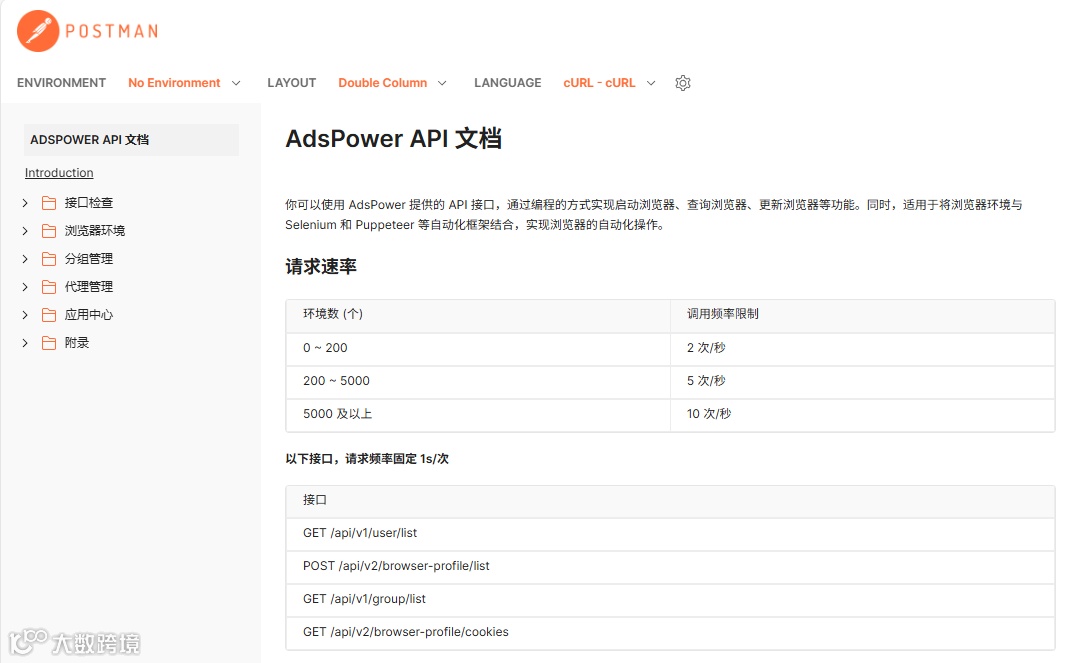Click the 0 ~ 200 table cell

[477, 349]
